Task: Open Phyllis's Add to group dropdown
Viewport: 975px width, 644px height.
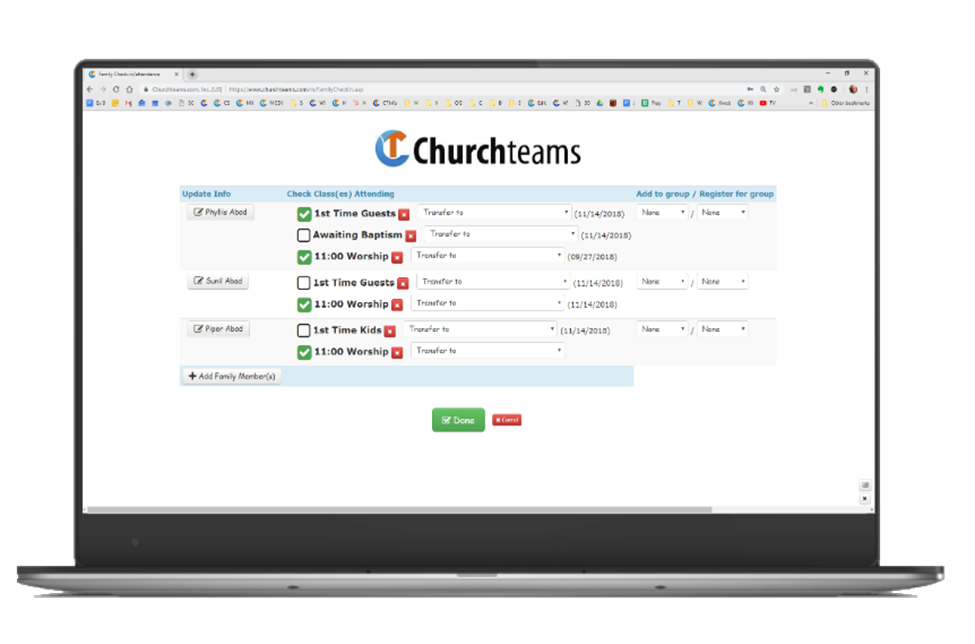Action: (662, 213)
